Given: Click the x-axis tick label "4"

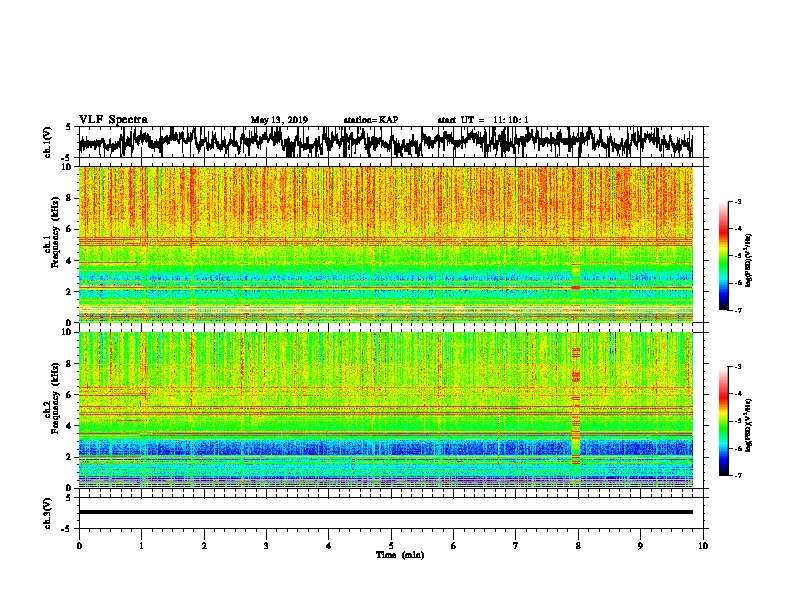Looking at the screenshot, I should [x=328, y=546].
